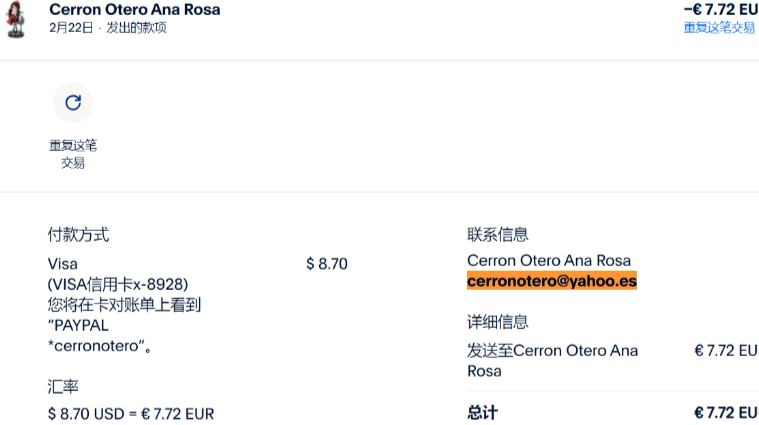Image resolution: width=759 pixels, height=425 pixels.
Task: Click the −€ 7.72 amount in the header
Action: (720, 9)
